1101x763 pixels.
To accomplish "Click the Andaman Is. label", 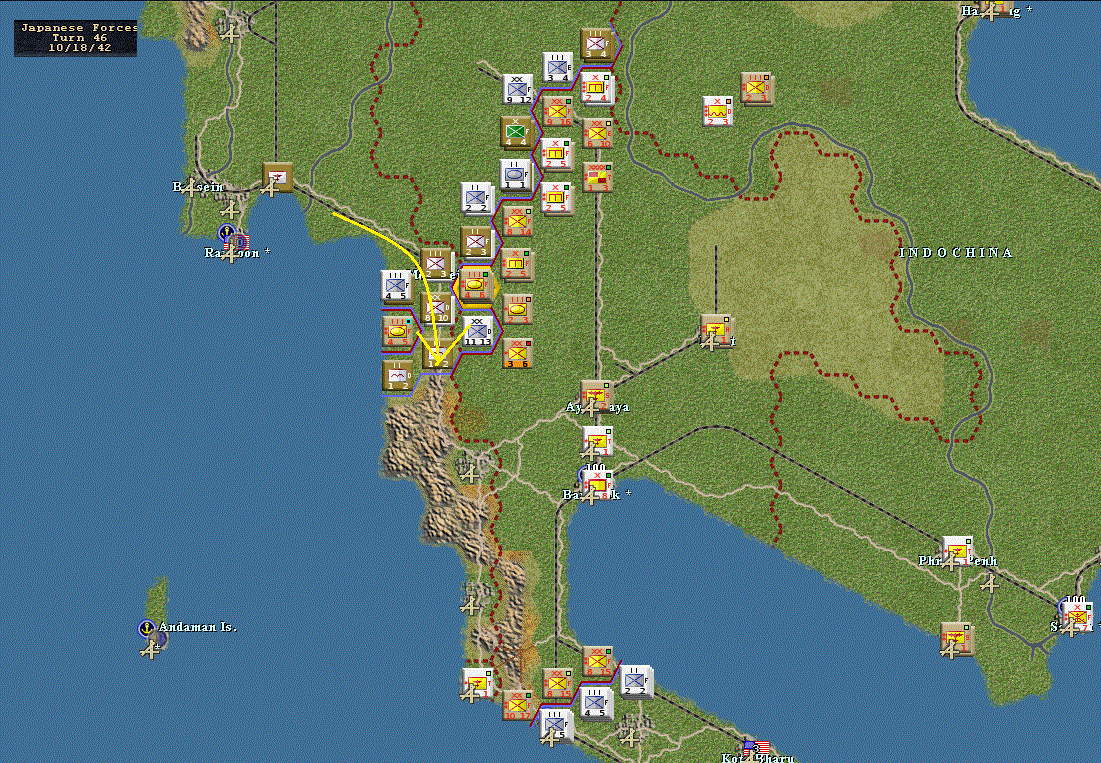I will coord(197,627).
